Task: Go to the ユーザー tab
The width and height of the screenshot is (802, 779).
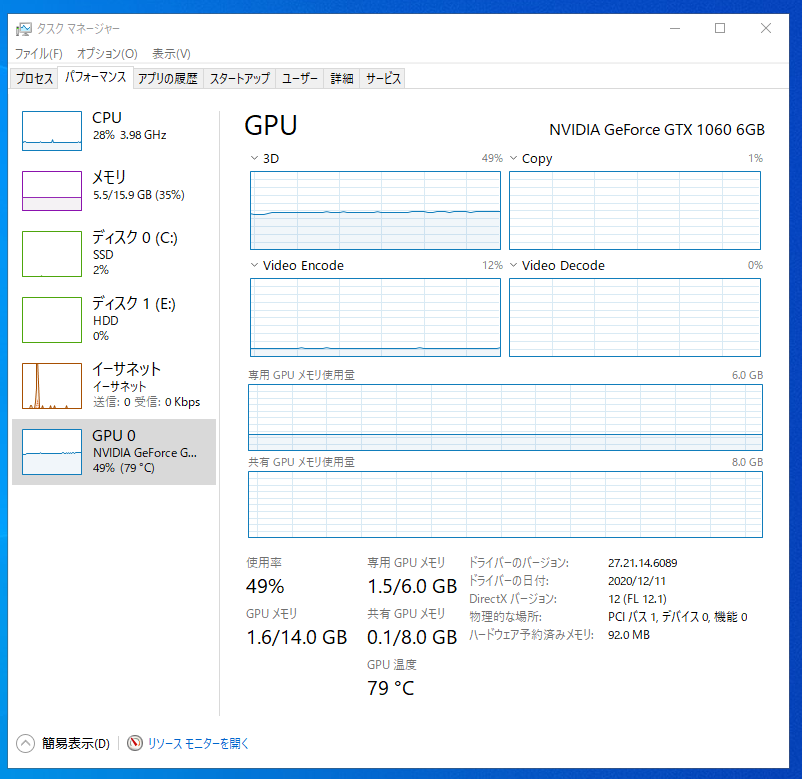Action: click(300, 78)
